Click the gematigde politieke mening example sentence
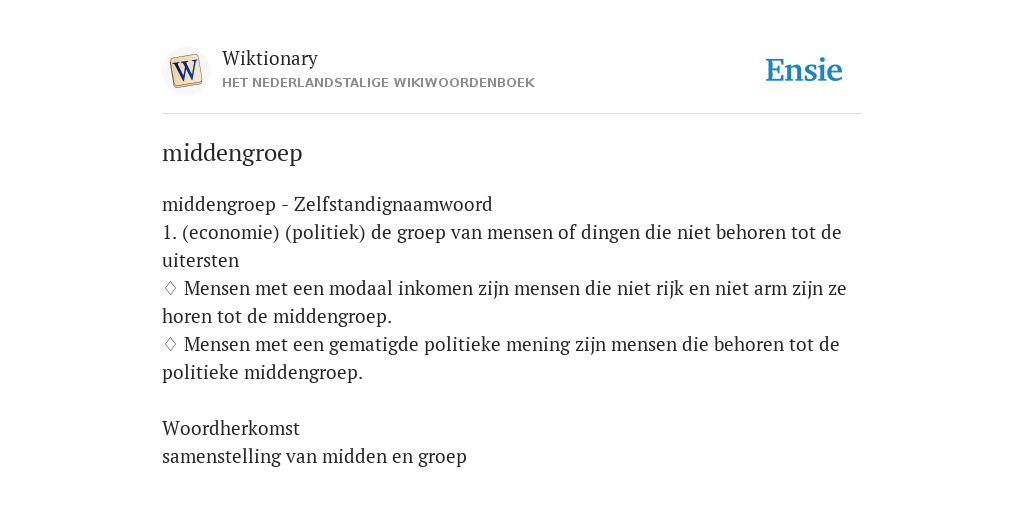This screenshot has width=1024, height=512. (x=501, y=359)
